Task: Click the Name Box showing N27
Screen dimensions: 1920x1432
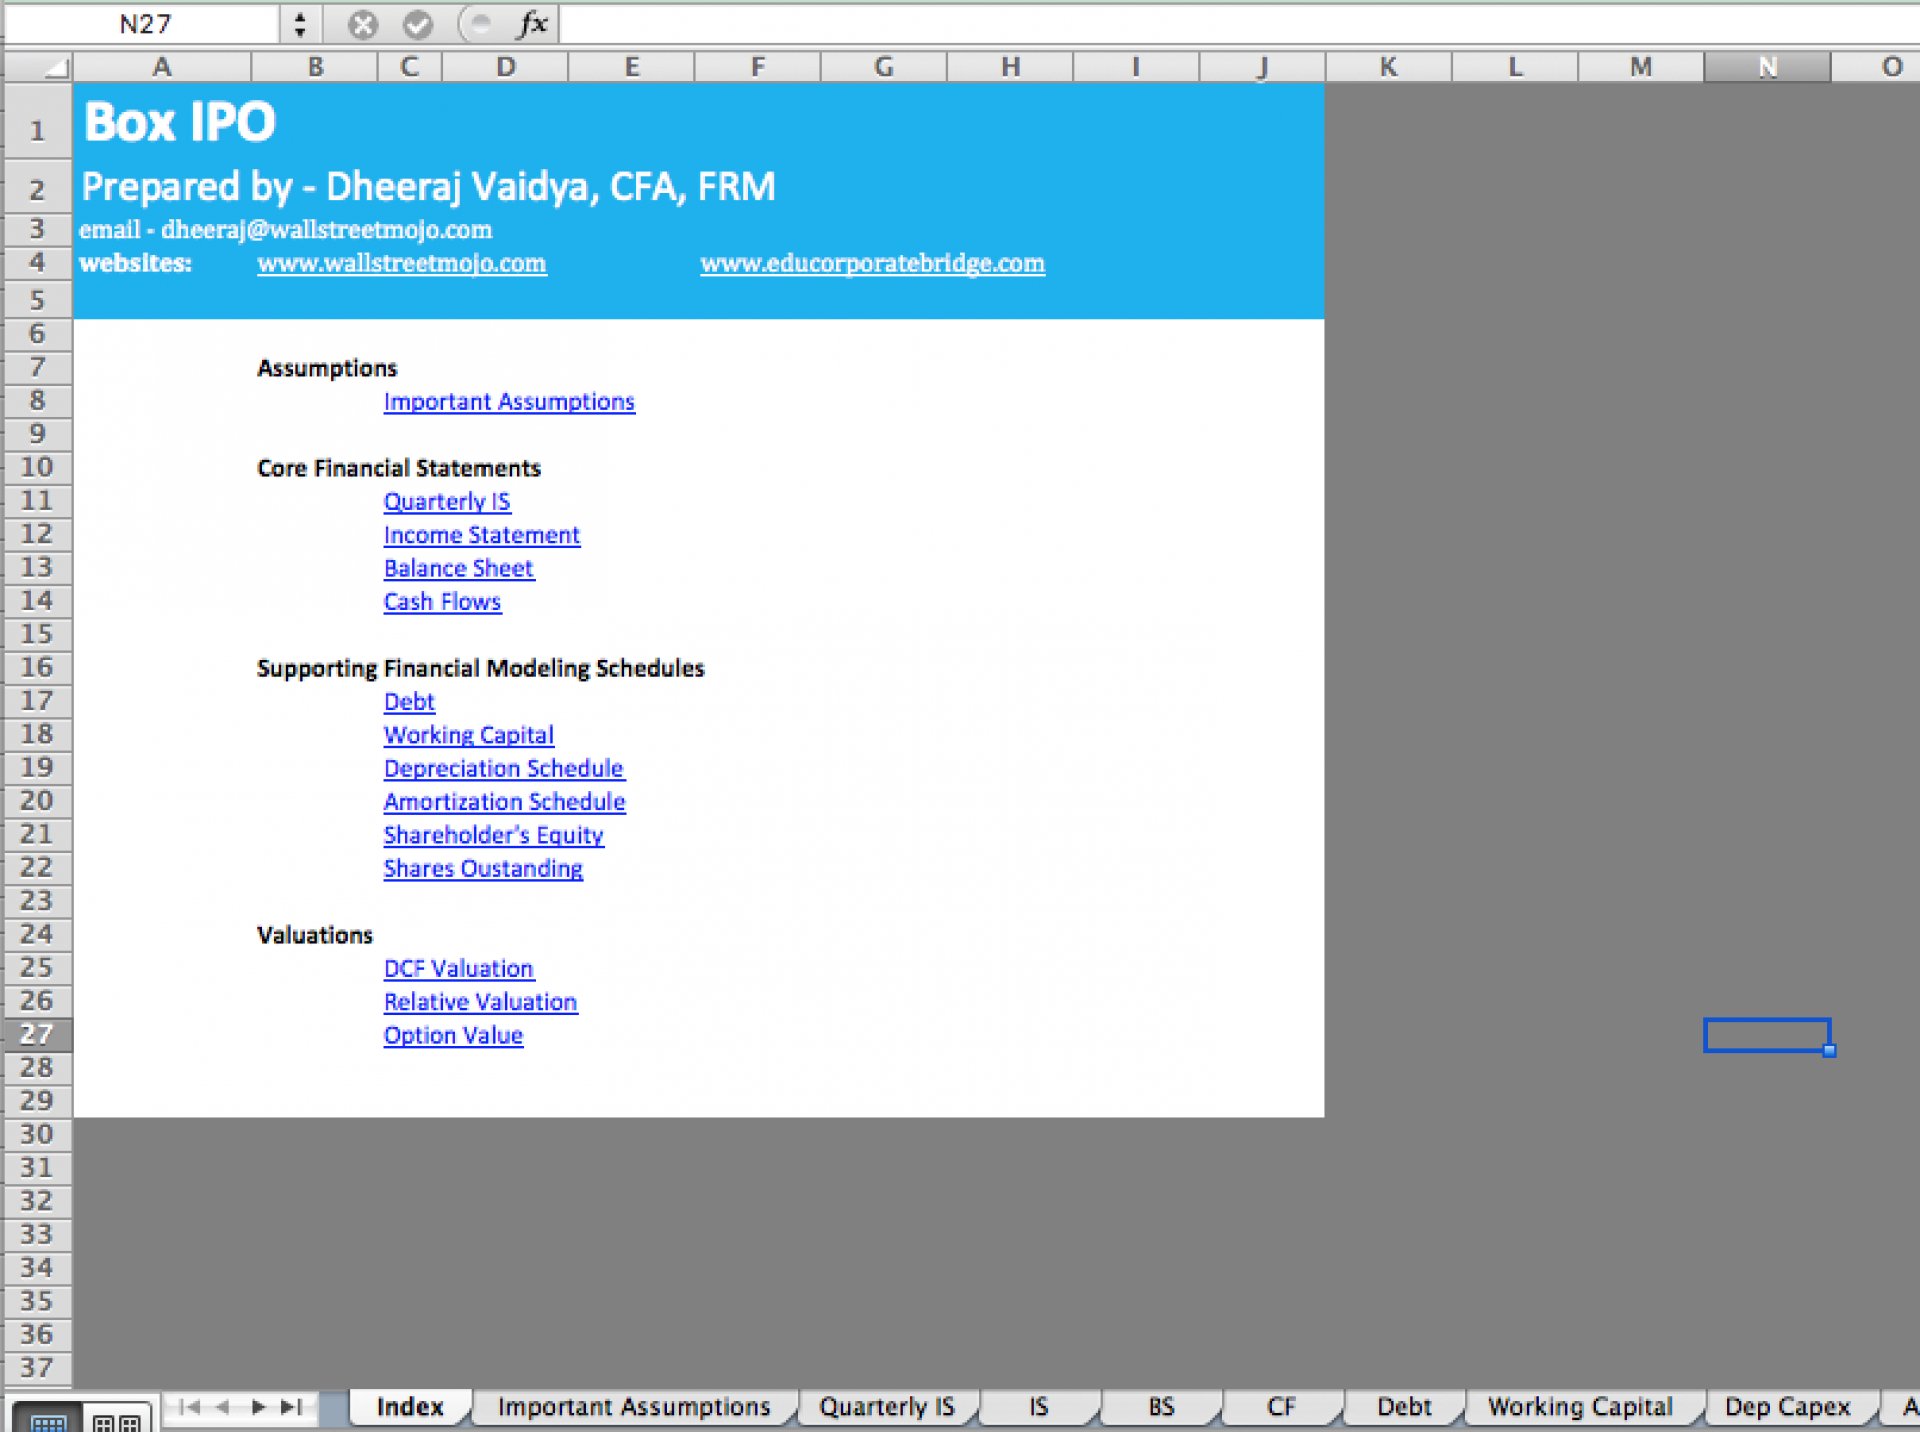Action: point(145,24)
